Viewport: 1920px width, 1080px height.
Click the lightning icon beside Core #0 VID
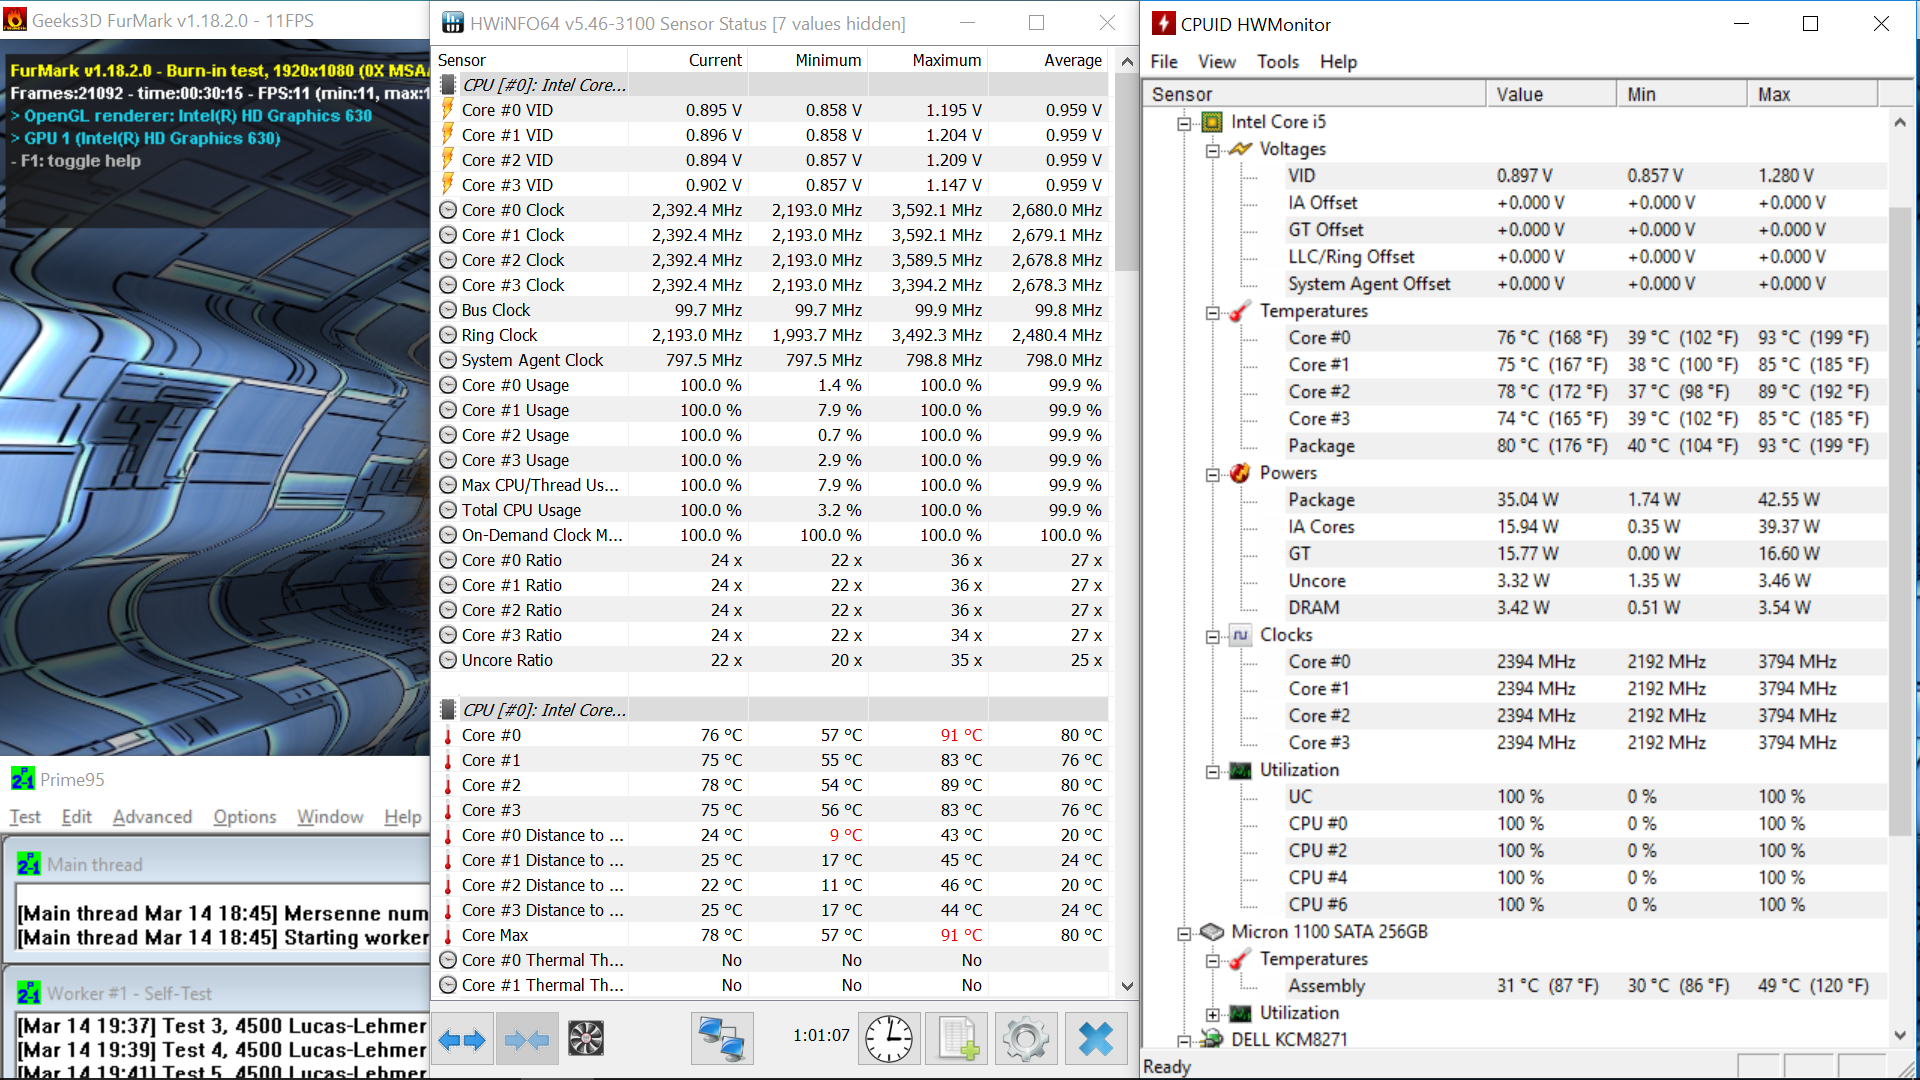[448, 110]
